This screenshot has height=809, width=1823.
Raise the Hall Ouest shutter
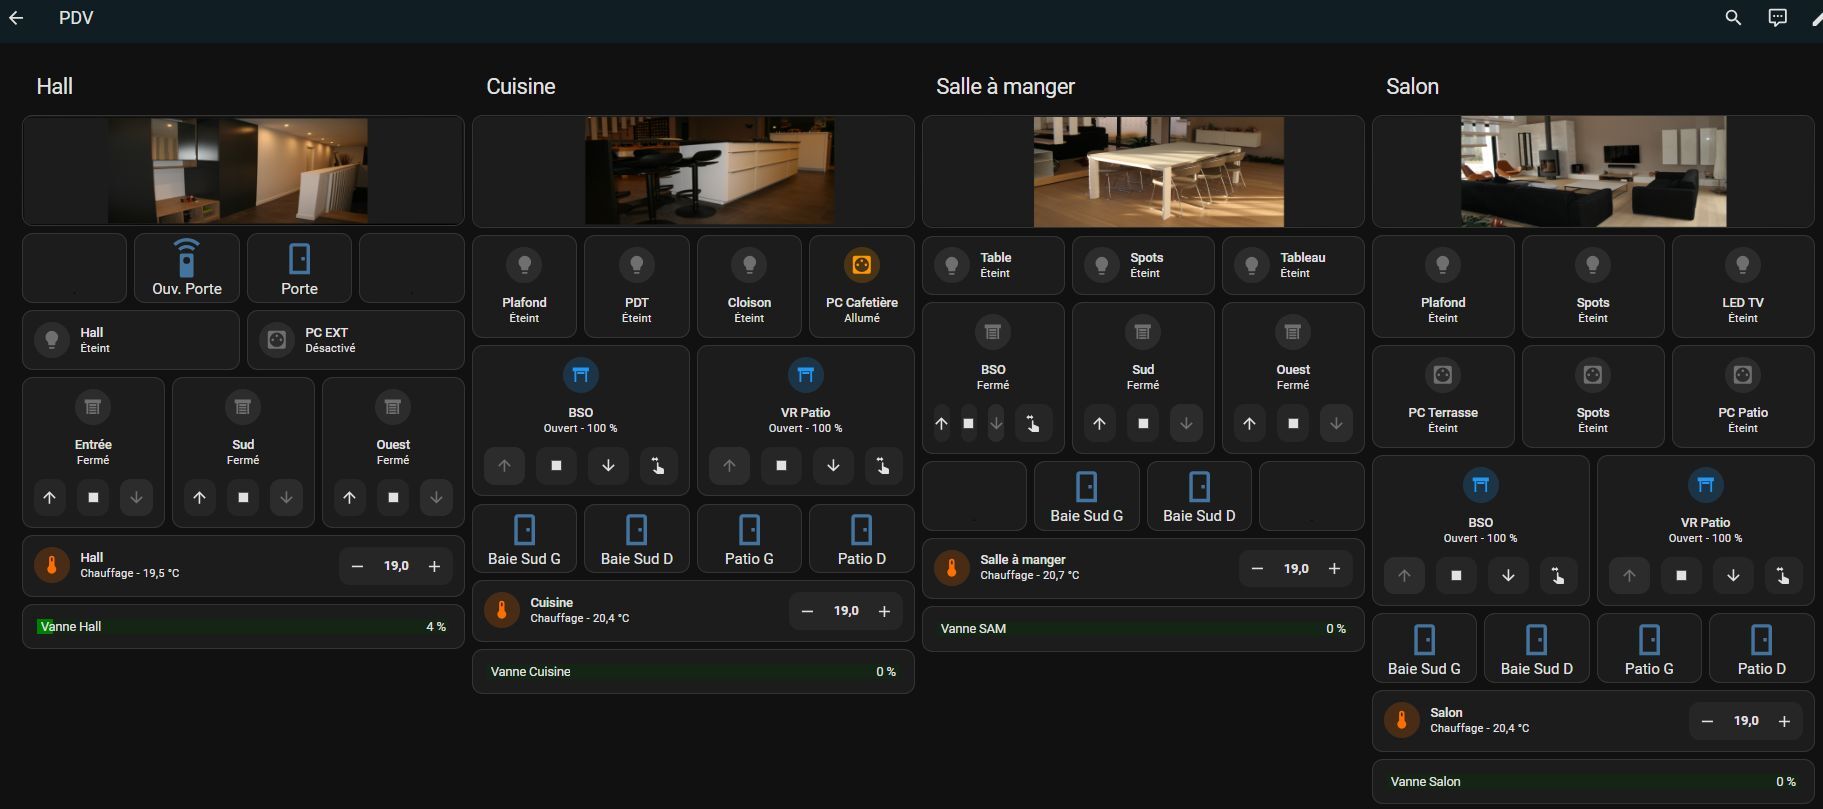pyautogui.click(x=349, y=497)
